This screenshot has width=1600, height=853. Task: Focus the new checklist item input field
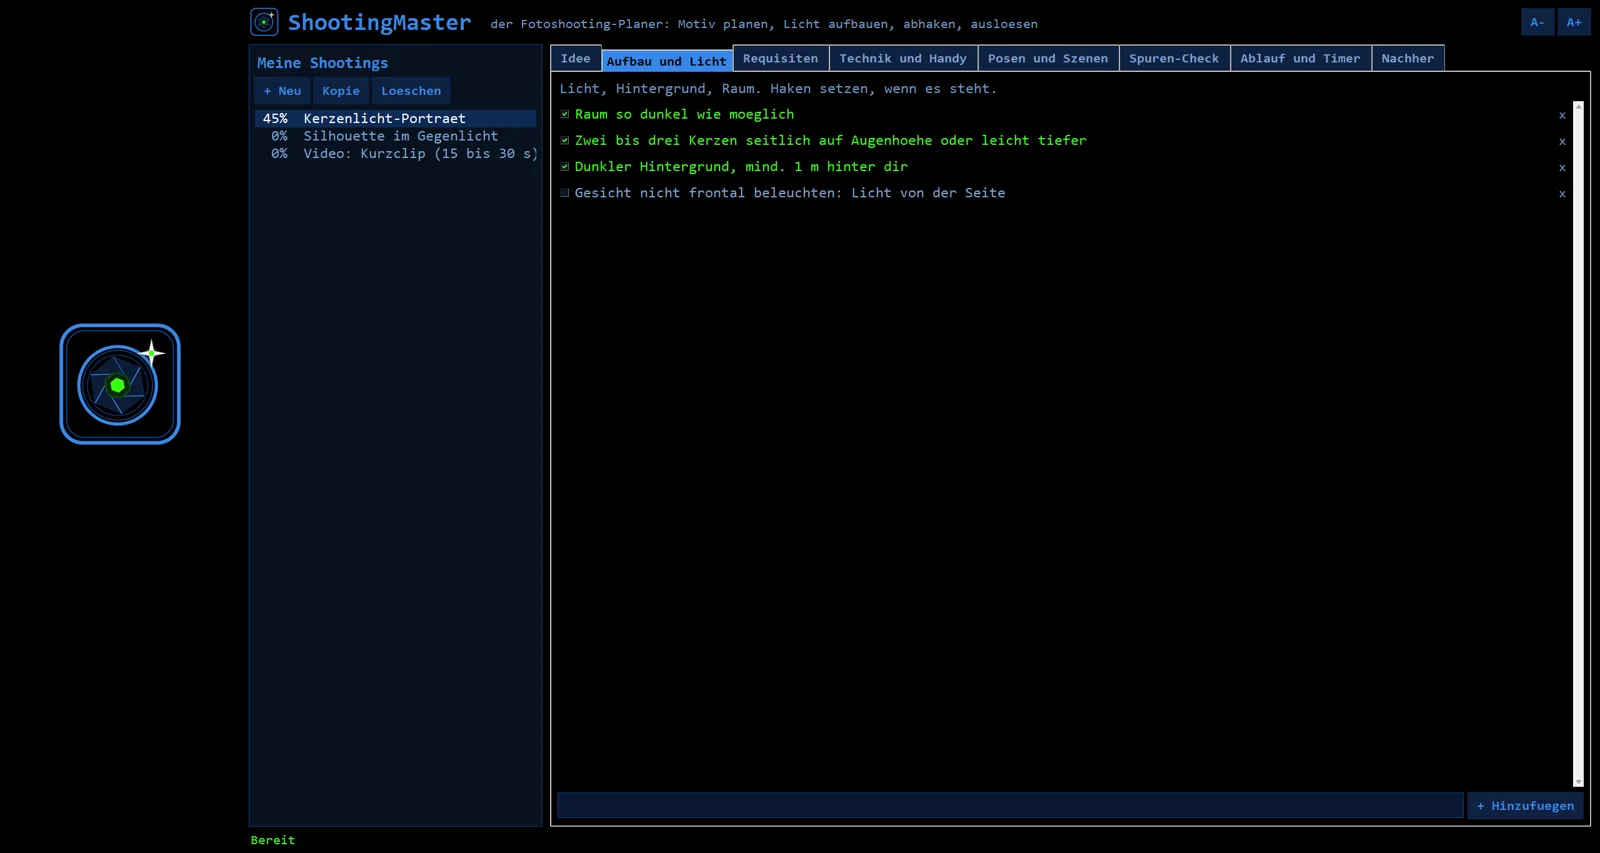[x=1010, y=806]
